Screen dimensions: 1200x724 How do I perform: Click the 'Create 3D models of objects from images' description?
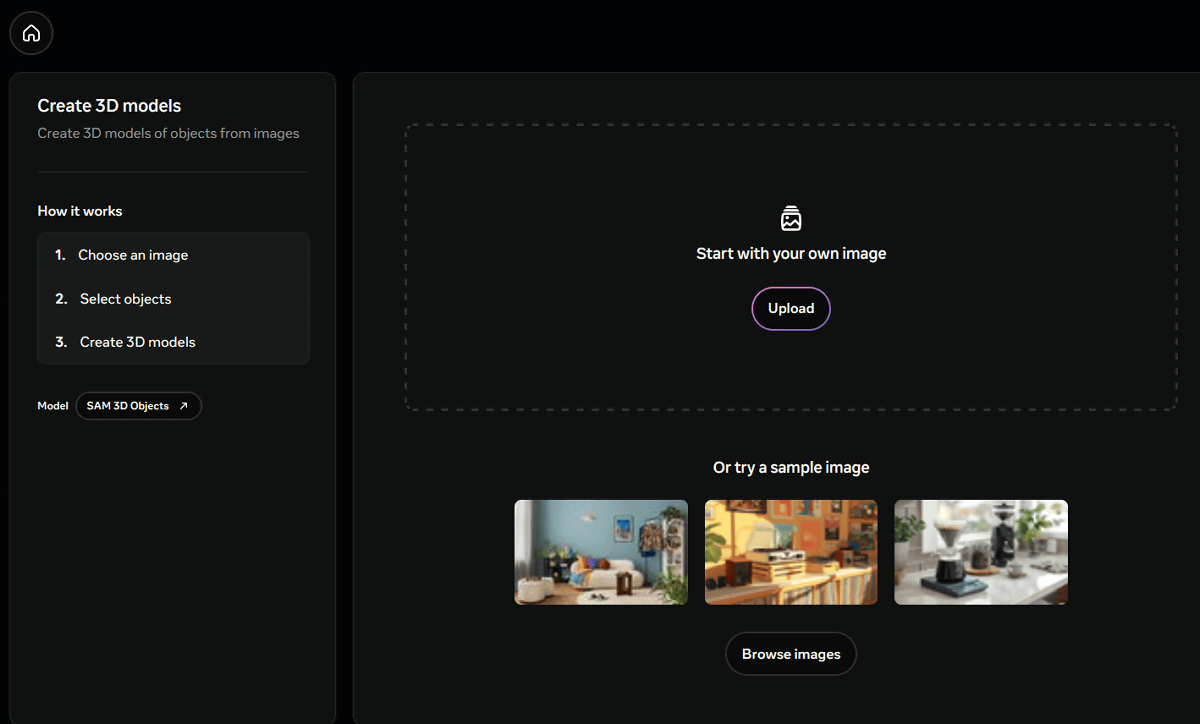click(168, 133)
